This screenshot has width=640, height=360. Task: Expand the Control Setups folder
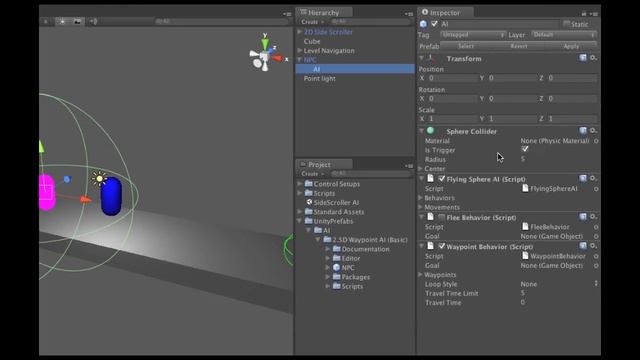(x=300, y=184)
